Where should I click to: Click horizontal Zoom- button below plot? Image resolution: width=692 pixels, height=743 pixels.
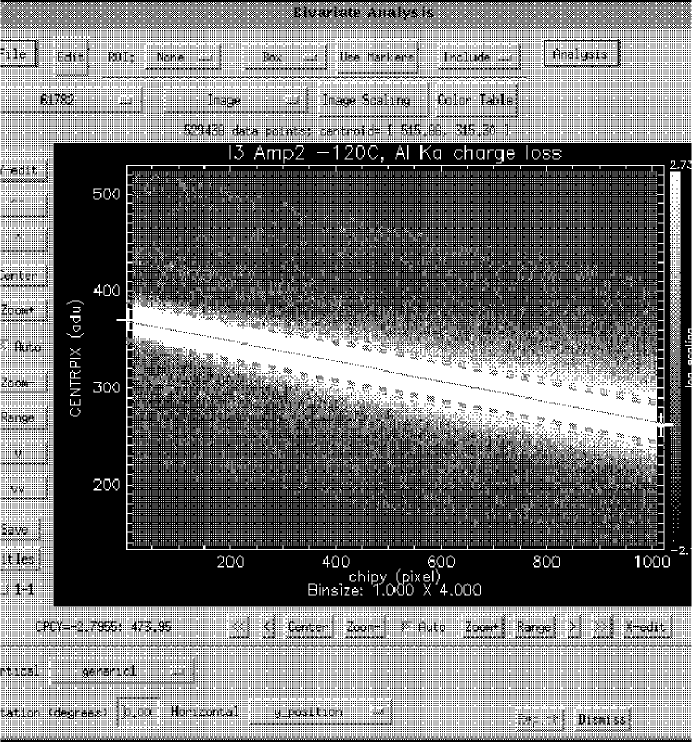(x=364, y=628)
